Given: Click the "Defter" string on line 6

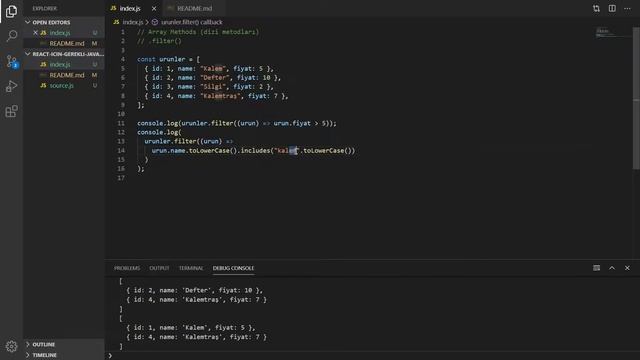Looking at the screenshot, I should pos(215,78).
